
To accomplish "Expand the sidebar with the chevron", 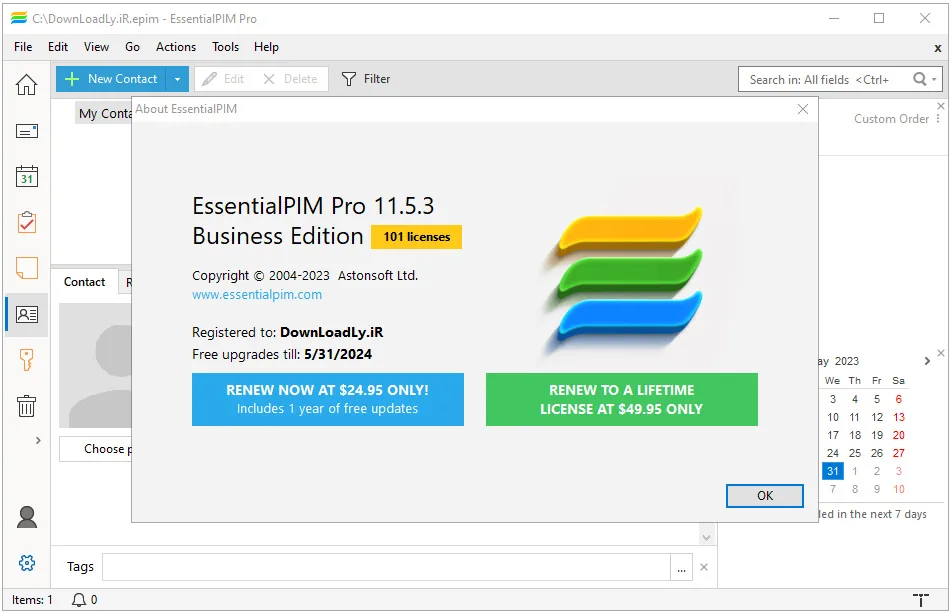I will coord(38,440).
